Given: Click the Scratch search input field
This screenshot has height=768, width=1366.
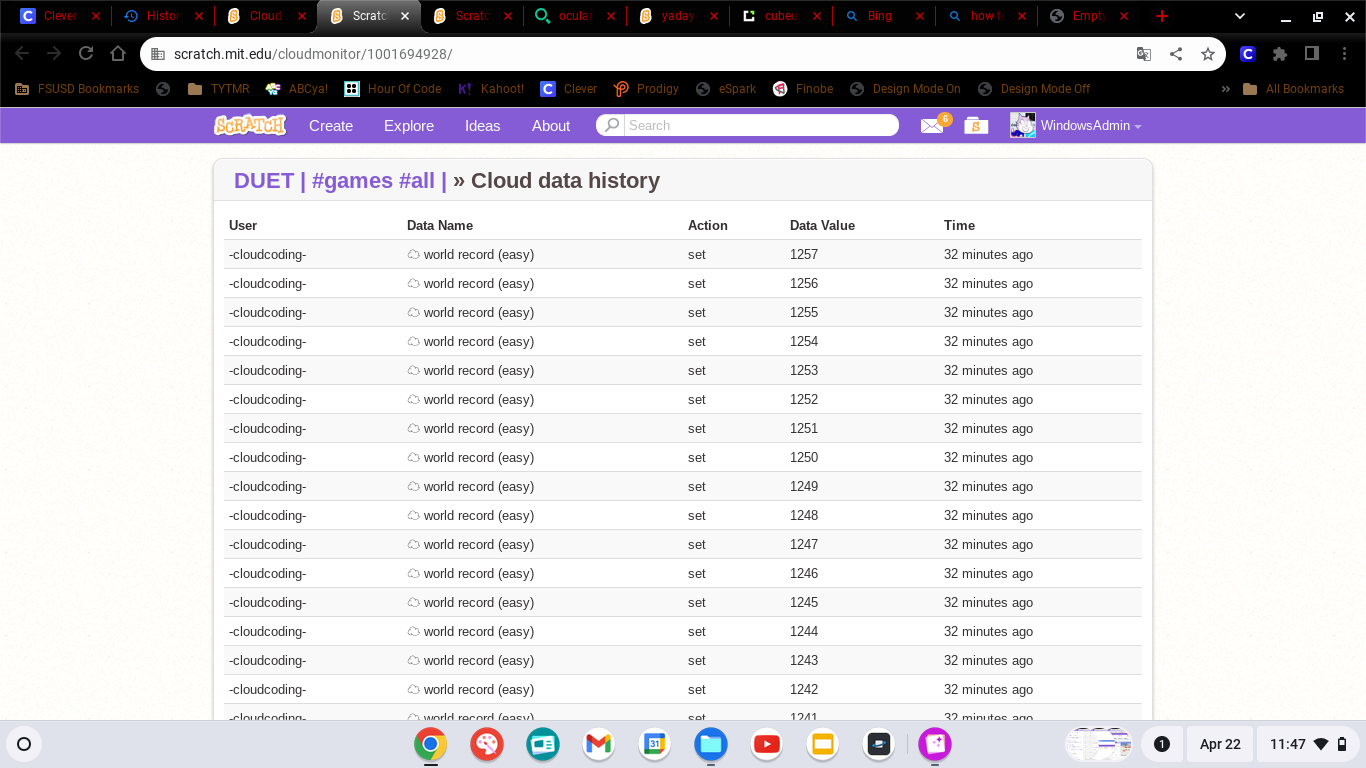Looking at the screenshot, I should 760,125.
